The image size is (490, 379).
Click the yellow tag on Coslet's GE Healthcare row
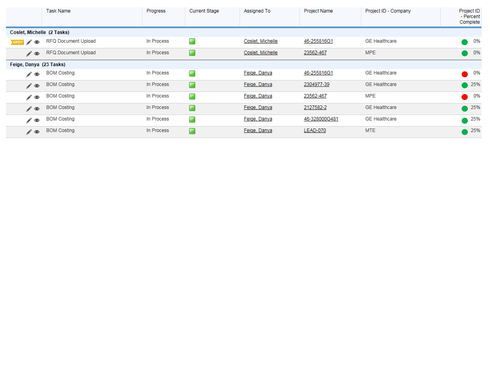[17, 42]
